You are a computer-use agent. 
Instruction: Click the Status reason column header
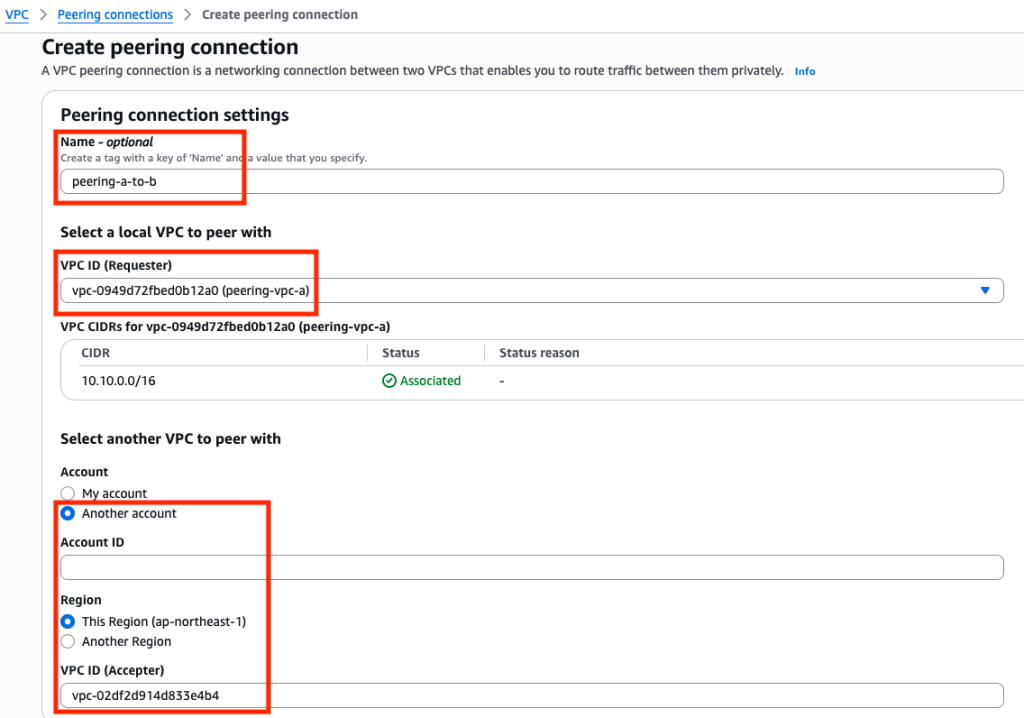click(539, 353)
